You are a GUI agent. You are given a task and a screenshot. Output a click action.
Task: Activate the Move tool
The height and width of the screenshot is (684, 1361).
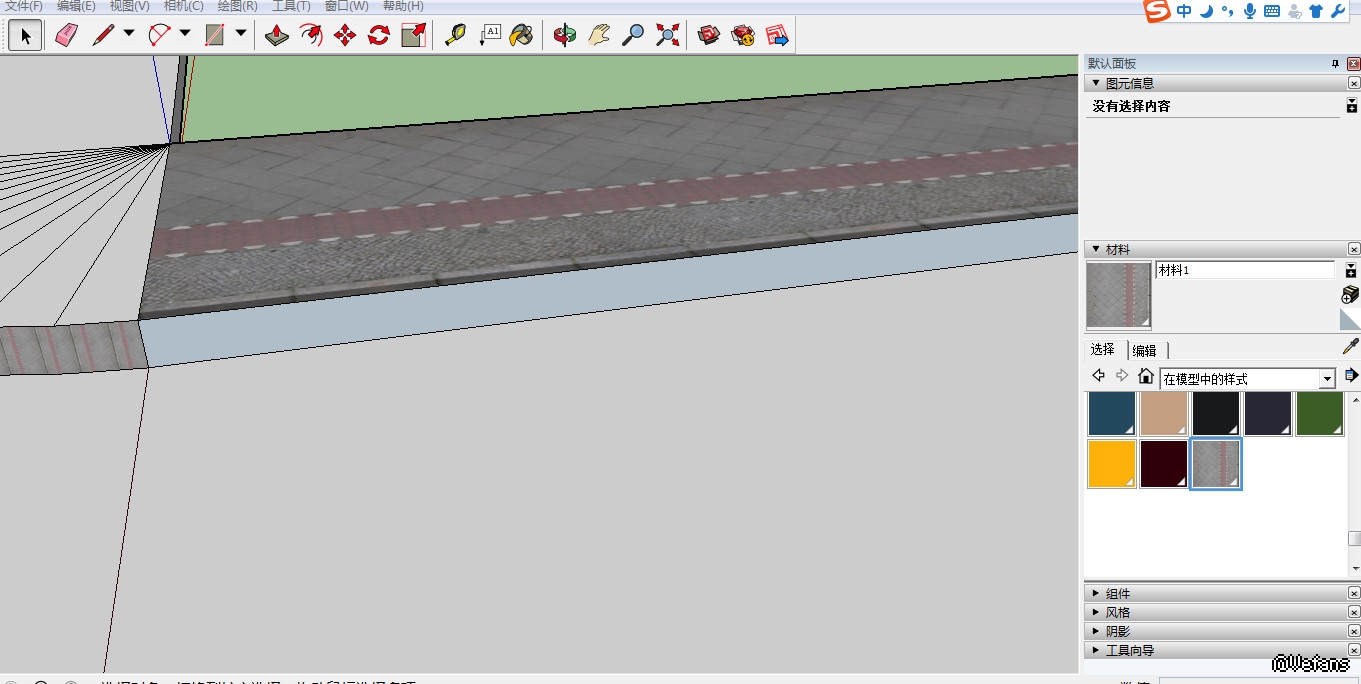(x=344, y=36)
